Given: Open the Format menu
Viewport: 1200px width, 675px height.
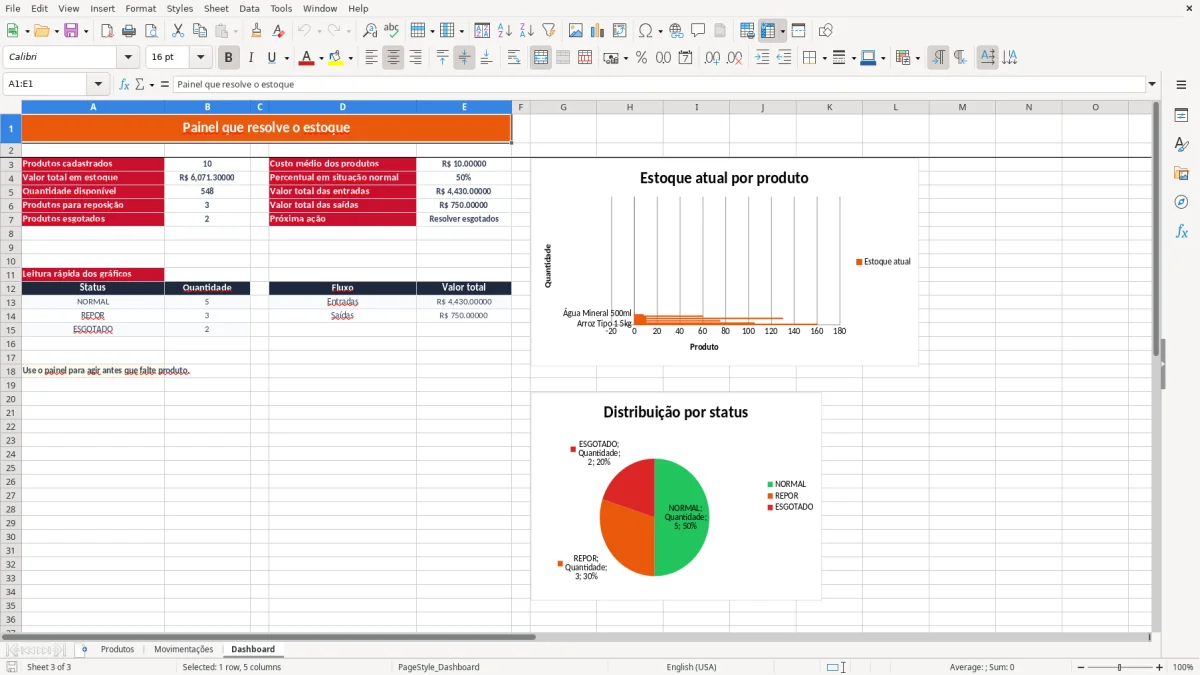Looking at the screenshot, I should pyautogui.click(x=141, y=8).
